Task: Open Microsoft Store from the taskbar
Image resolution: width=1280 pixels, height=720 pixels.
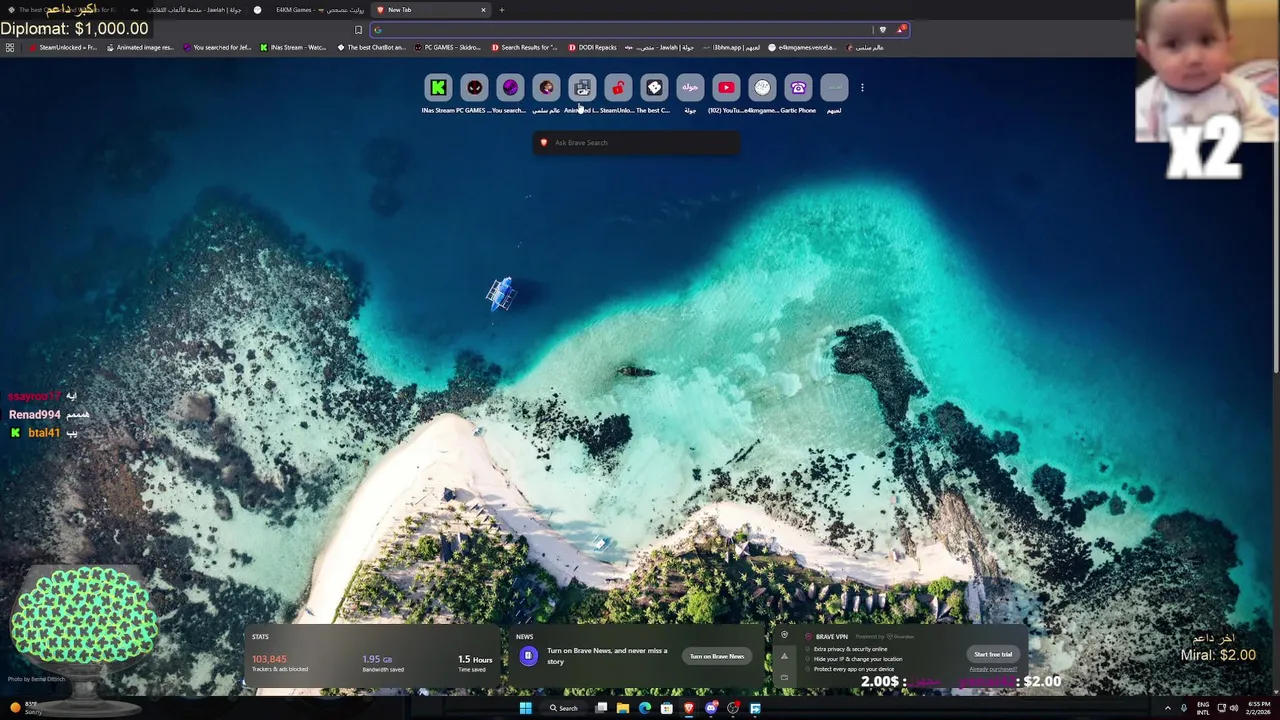Action: pos(666,708)
